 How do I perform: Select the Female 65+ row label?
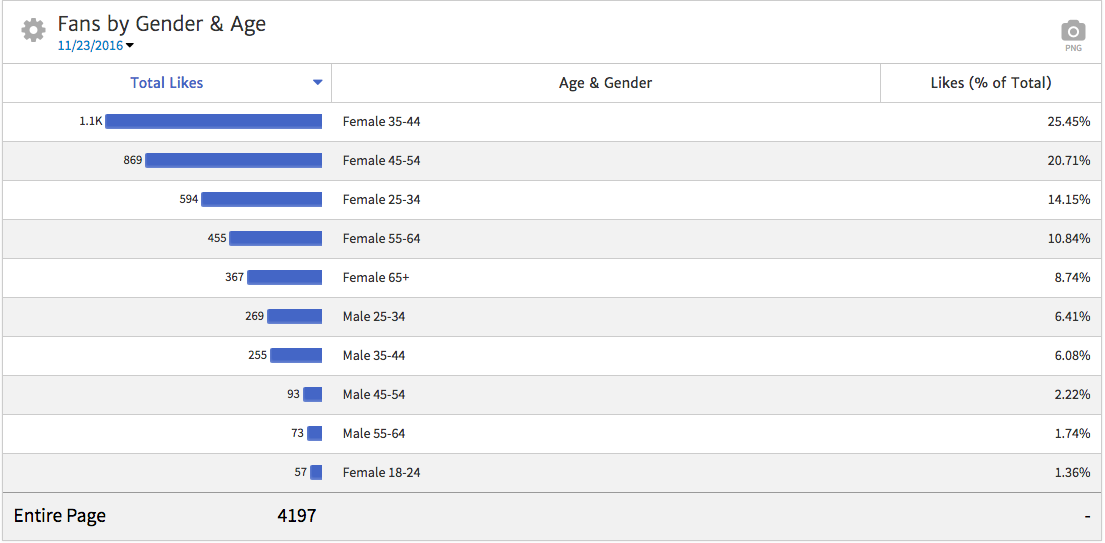[376, 277]
